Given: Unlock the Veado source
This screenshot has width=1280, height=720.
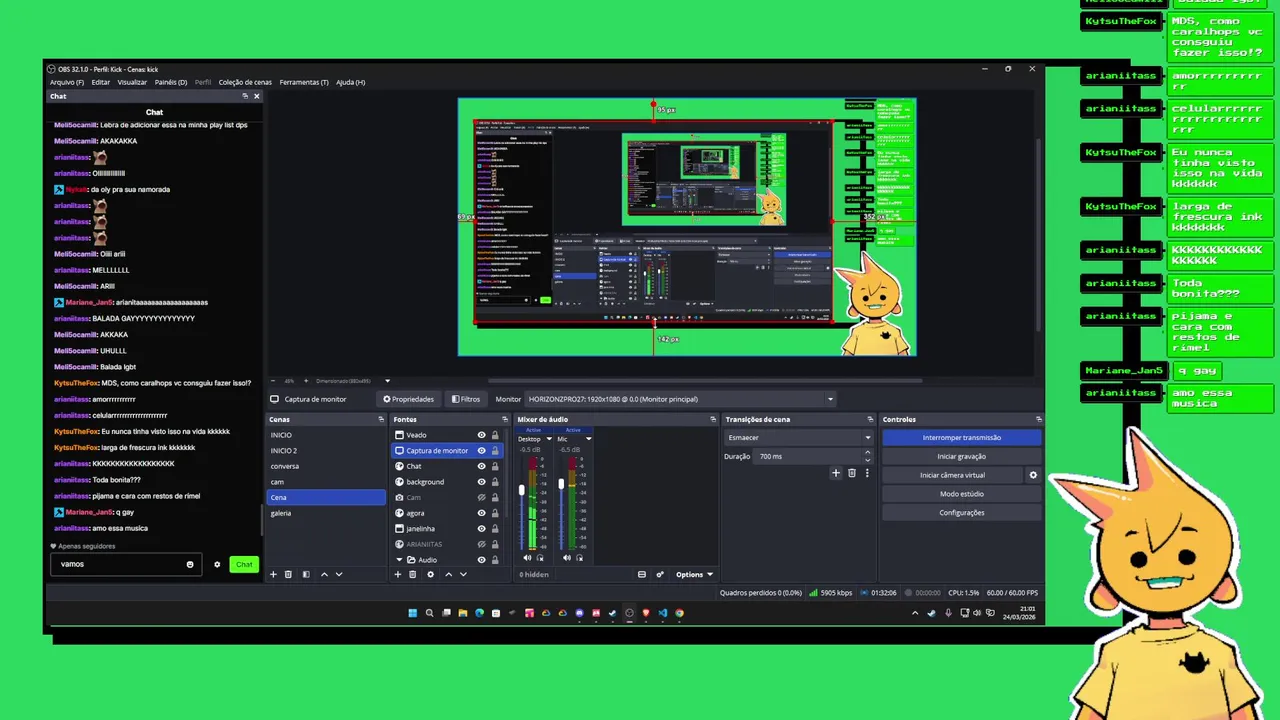Looking at the screenshot, I should [x=495, y=435].
